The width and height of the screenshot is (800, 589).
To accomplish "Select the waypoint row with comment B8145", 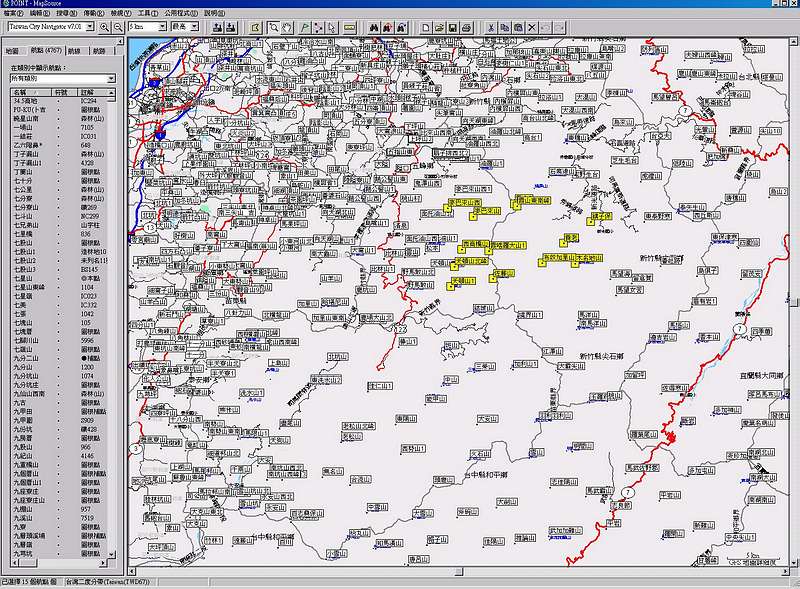I will [60, 269].
